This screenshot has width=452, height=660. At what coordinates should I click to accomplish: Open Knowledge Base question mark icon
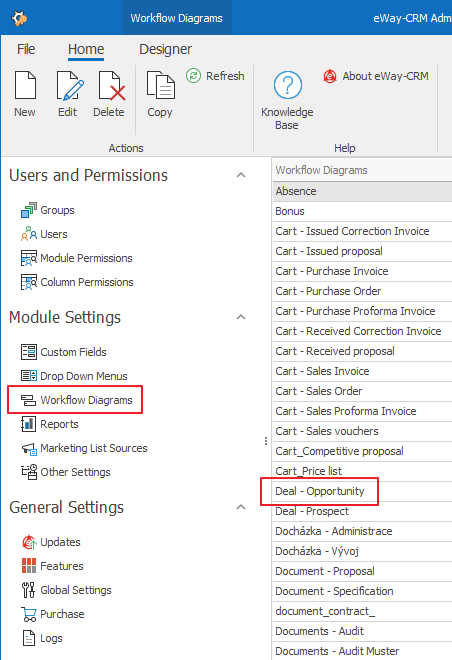tap(287, 85)
